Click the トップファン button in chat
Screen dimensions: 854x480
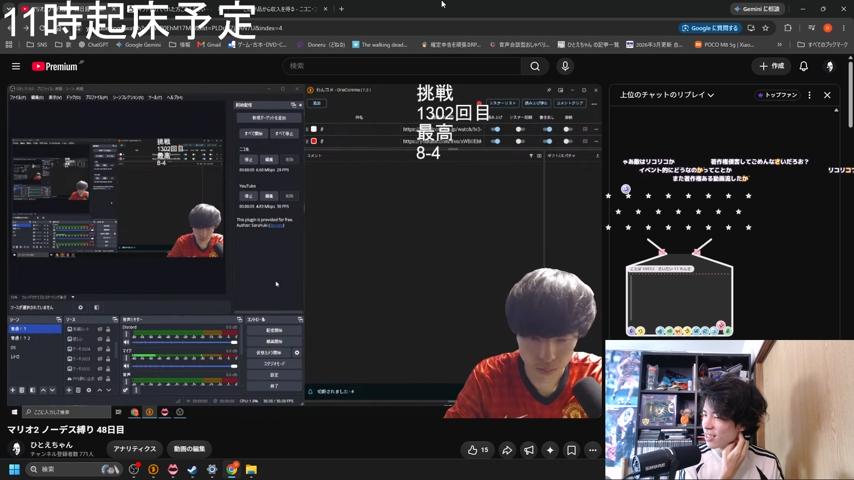point(777,95)
